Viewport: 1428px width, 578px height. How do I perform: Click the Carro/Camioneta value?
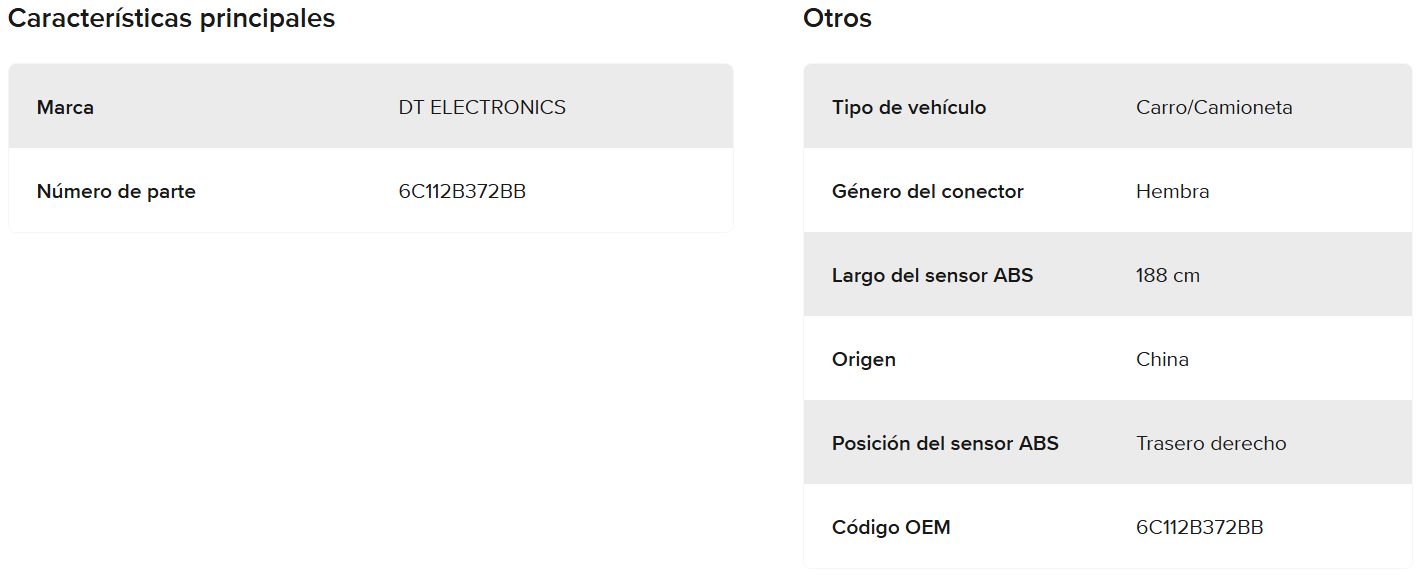1214,107
